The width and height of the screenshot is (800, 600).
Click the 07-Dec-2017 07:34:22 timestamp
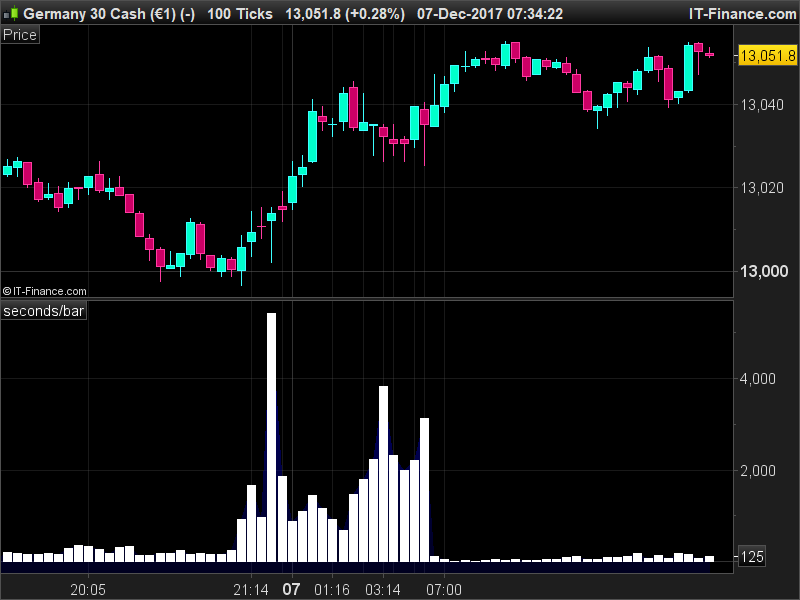pos(490,14)
